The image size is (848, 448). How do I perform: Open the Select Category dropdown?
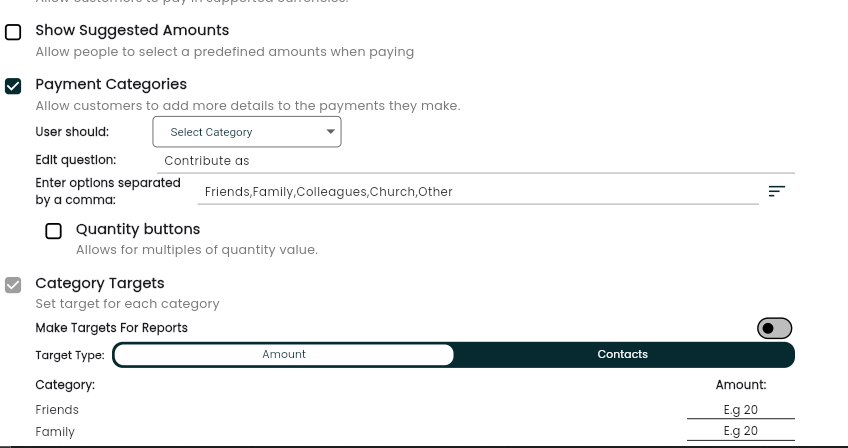(247, 132)
